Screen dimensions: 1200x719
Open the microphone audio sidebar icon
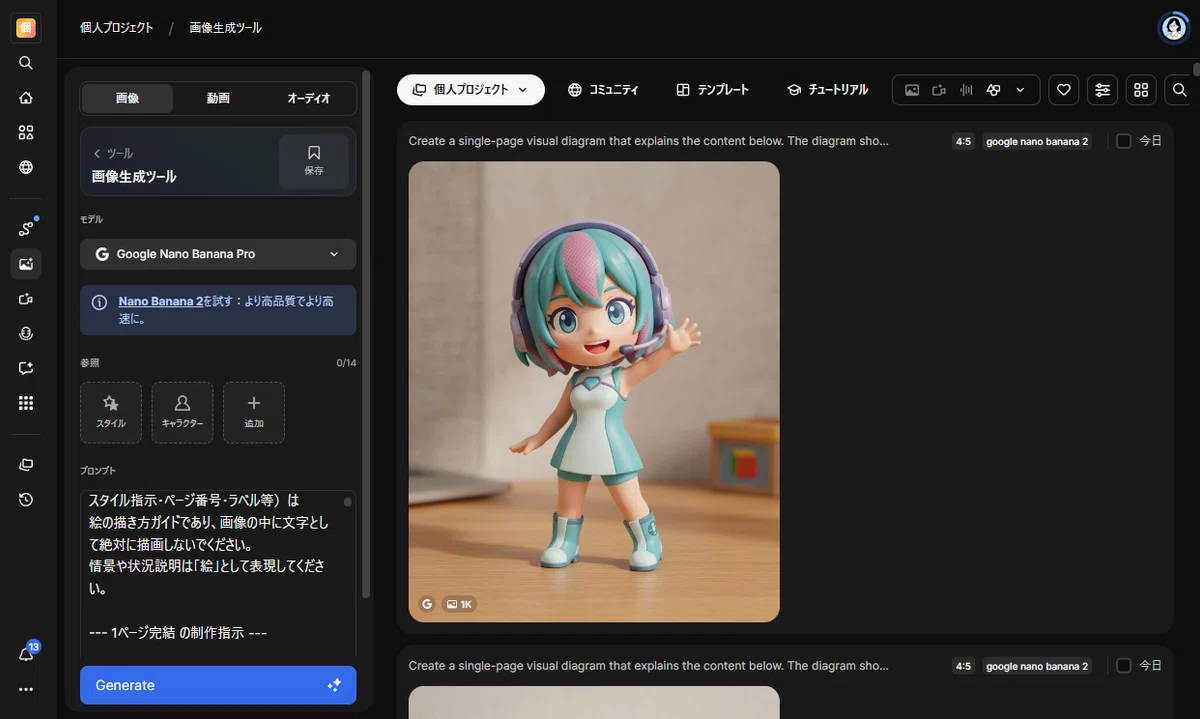[26, 333]
